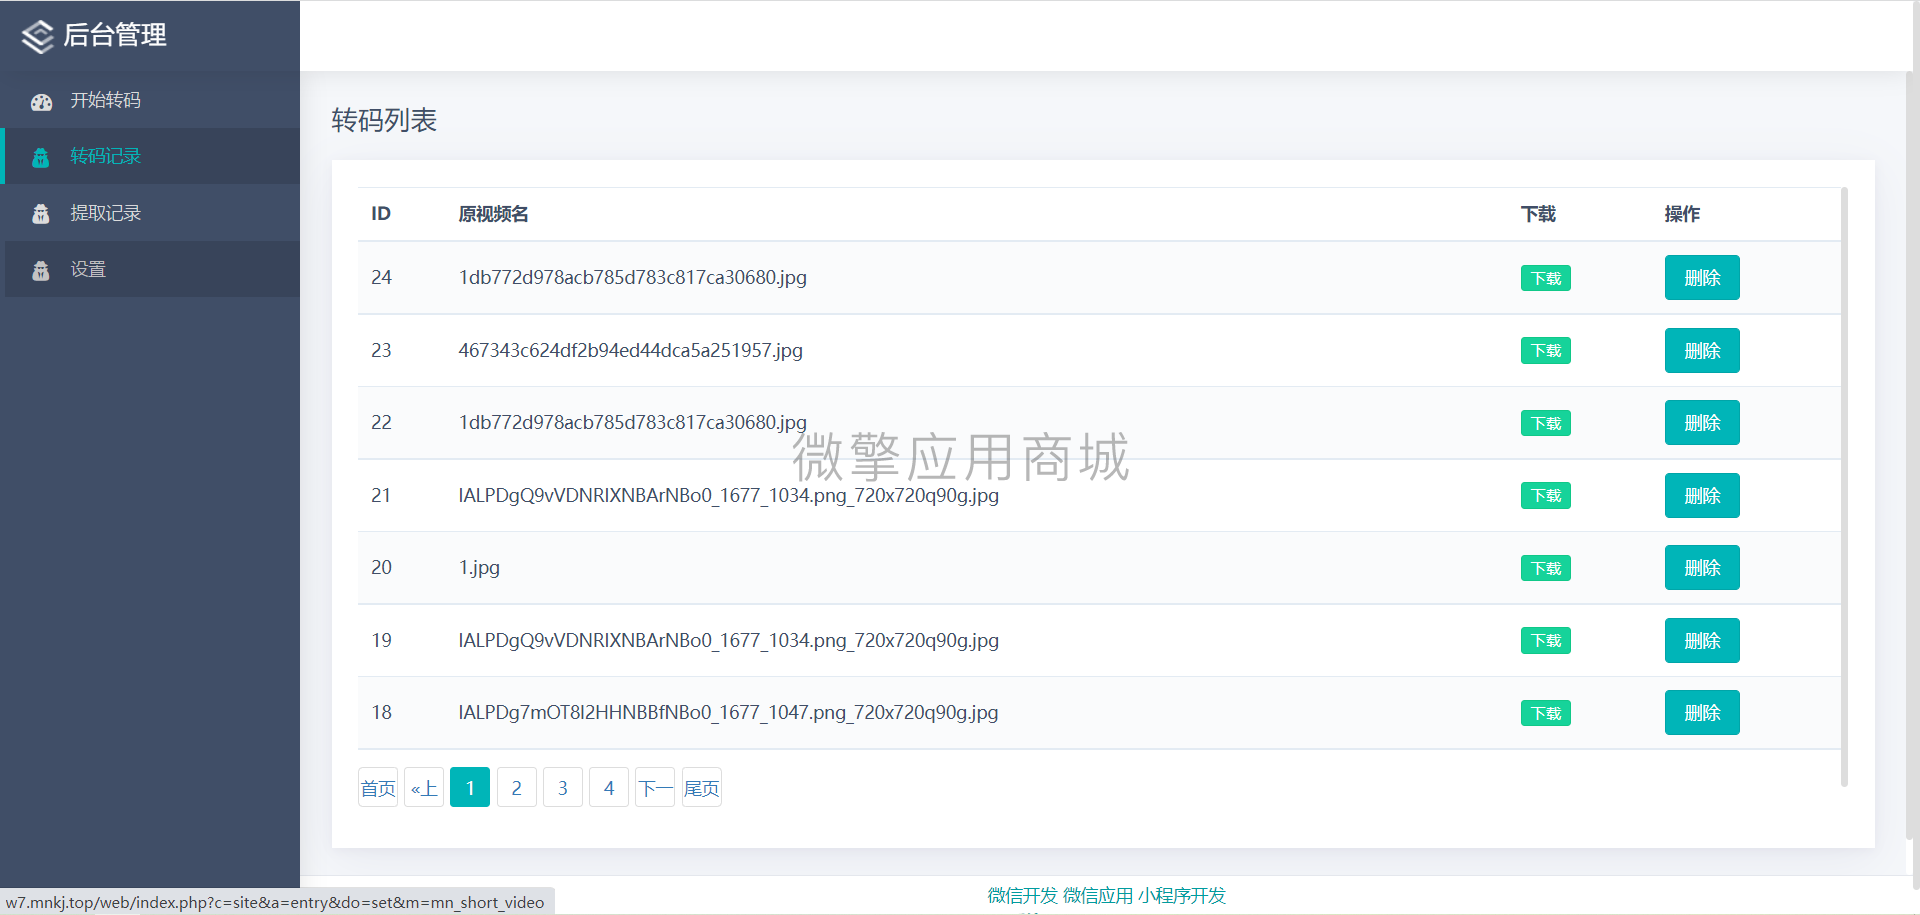Click ID cell 24
The image size is (1920, 915).
pos(381,278)
